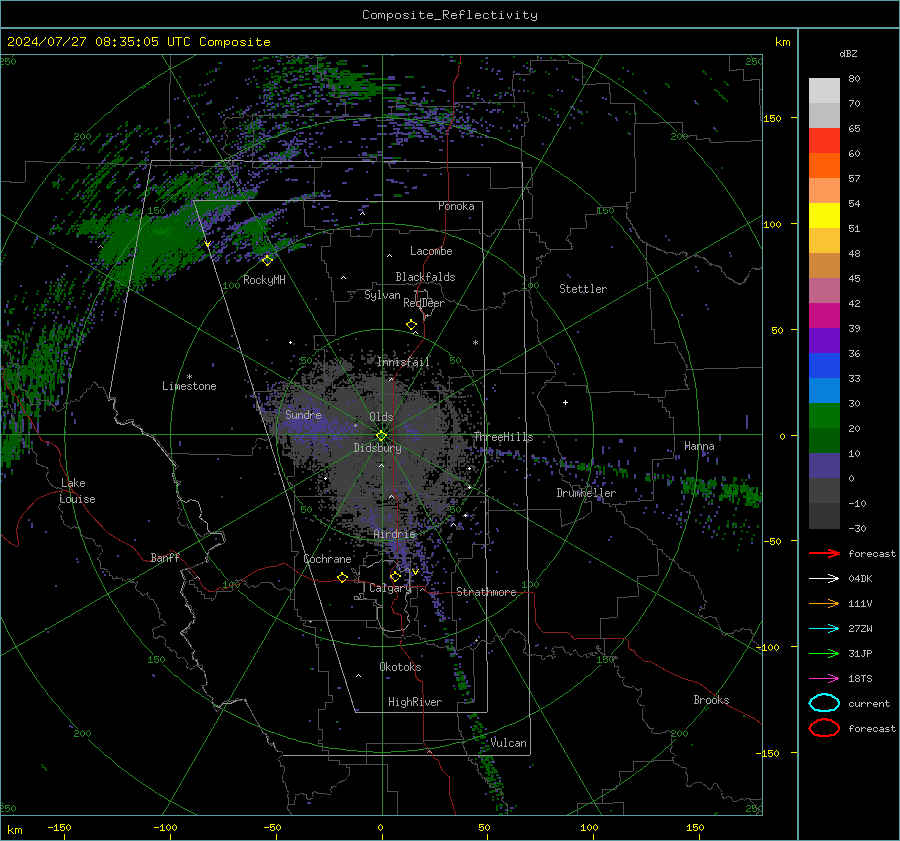Click the Lake Louise label
The height and width of the screenshot is (841, 900).
(x=77, y=491)
